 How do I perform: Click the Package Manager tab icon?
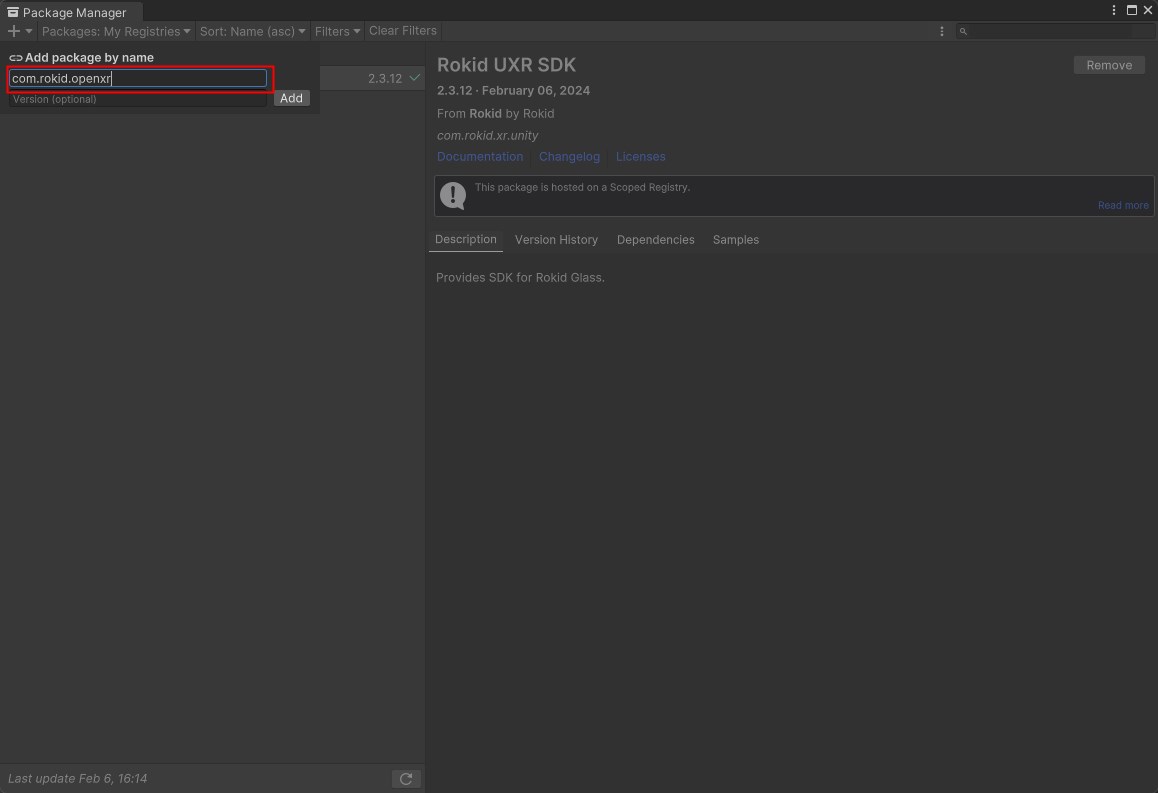pyautogui.click(x=13, y=12)
